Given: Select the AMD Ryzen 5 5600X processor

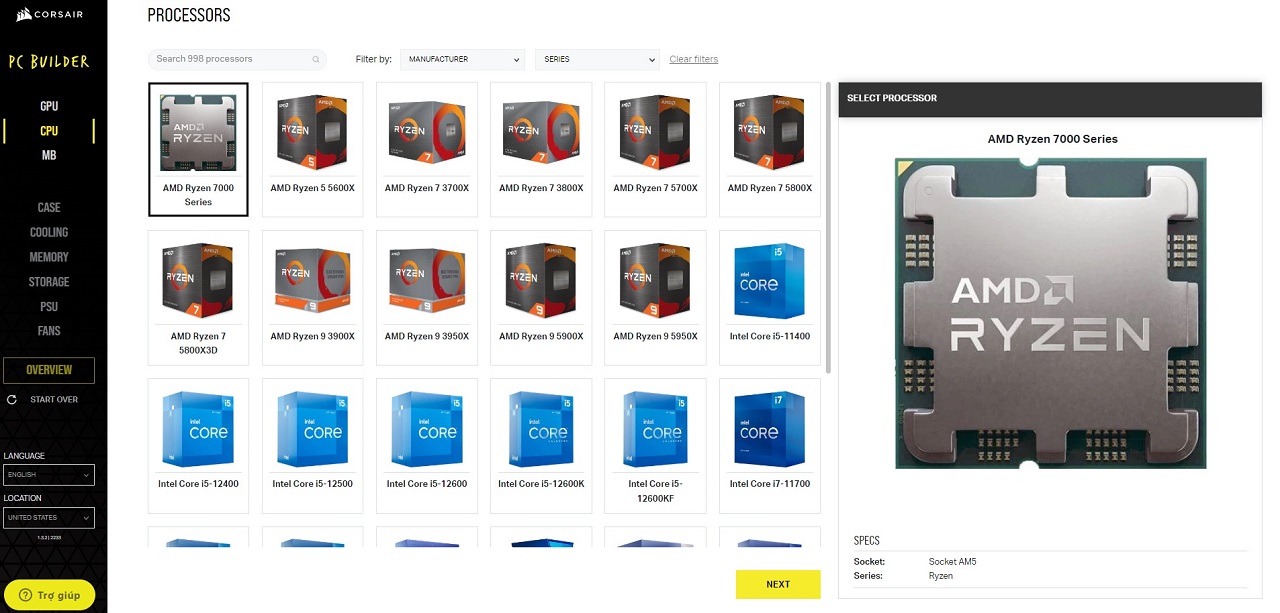Looking at the screenshot, I should (312, 149).
